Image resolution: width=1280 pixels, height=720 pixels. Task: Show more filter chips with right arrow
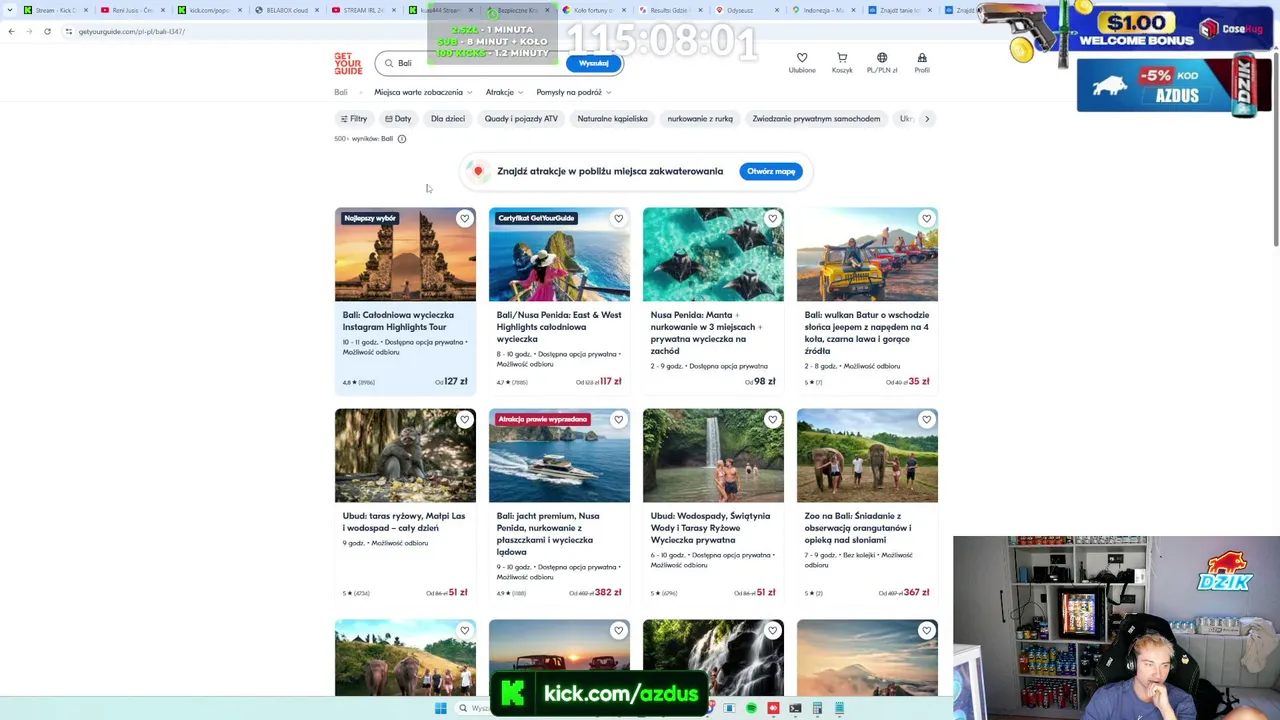pos(927,119)
